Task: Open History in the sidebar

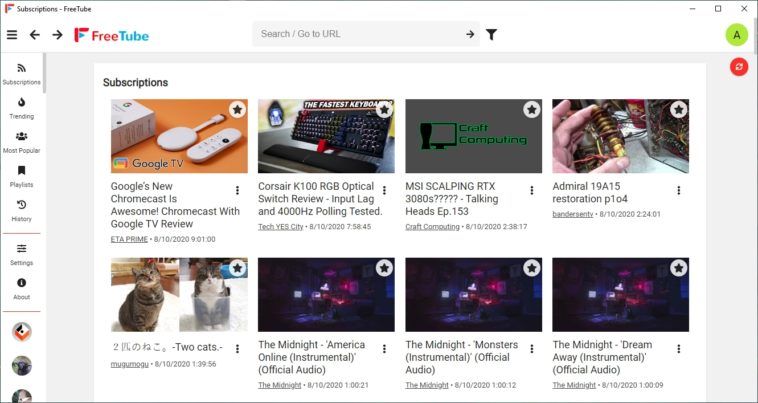Action: tap(22, 211)
